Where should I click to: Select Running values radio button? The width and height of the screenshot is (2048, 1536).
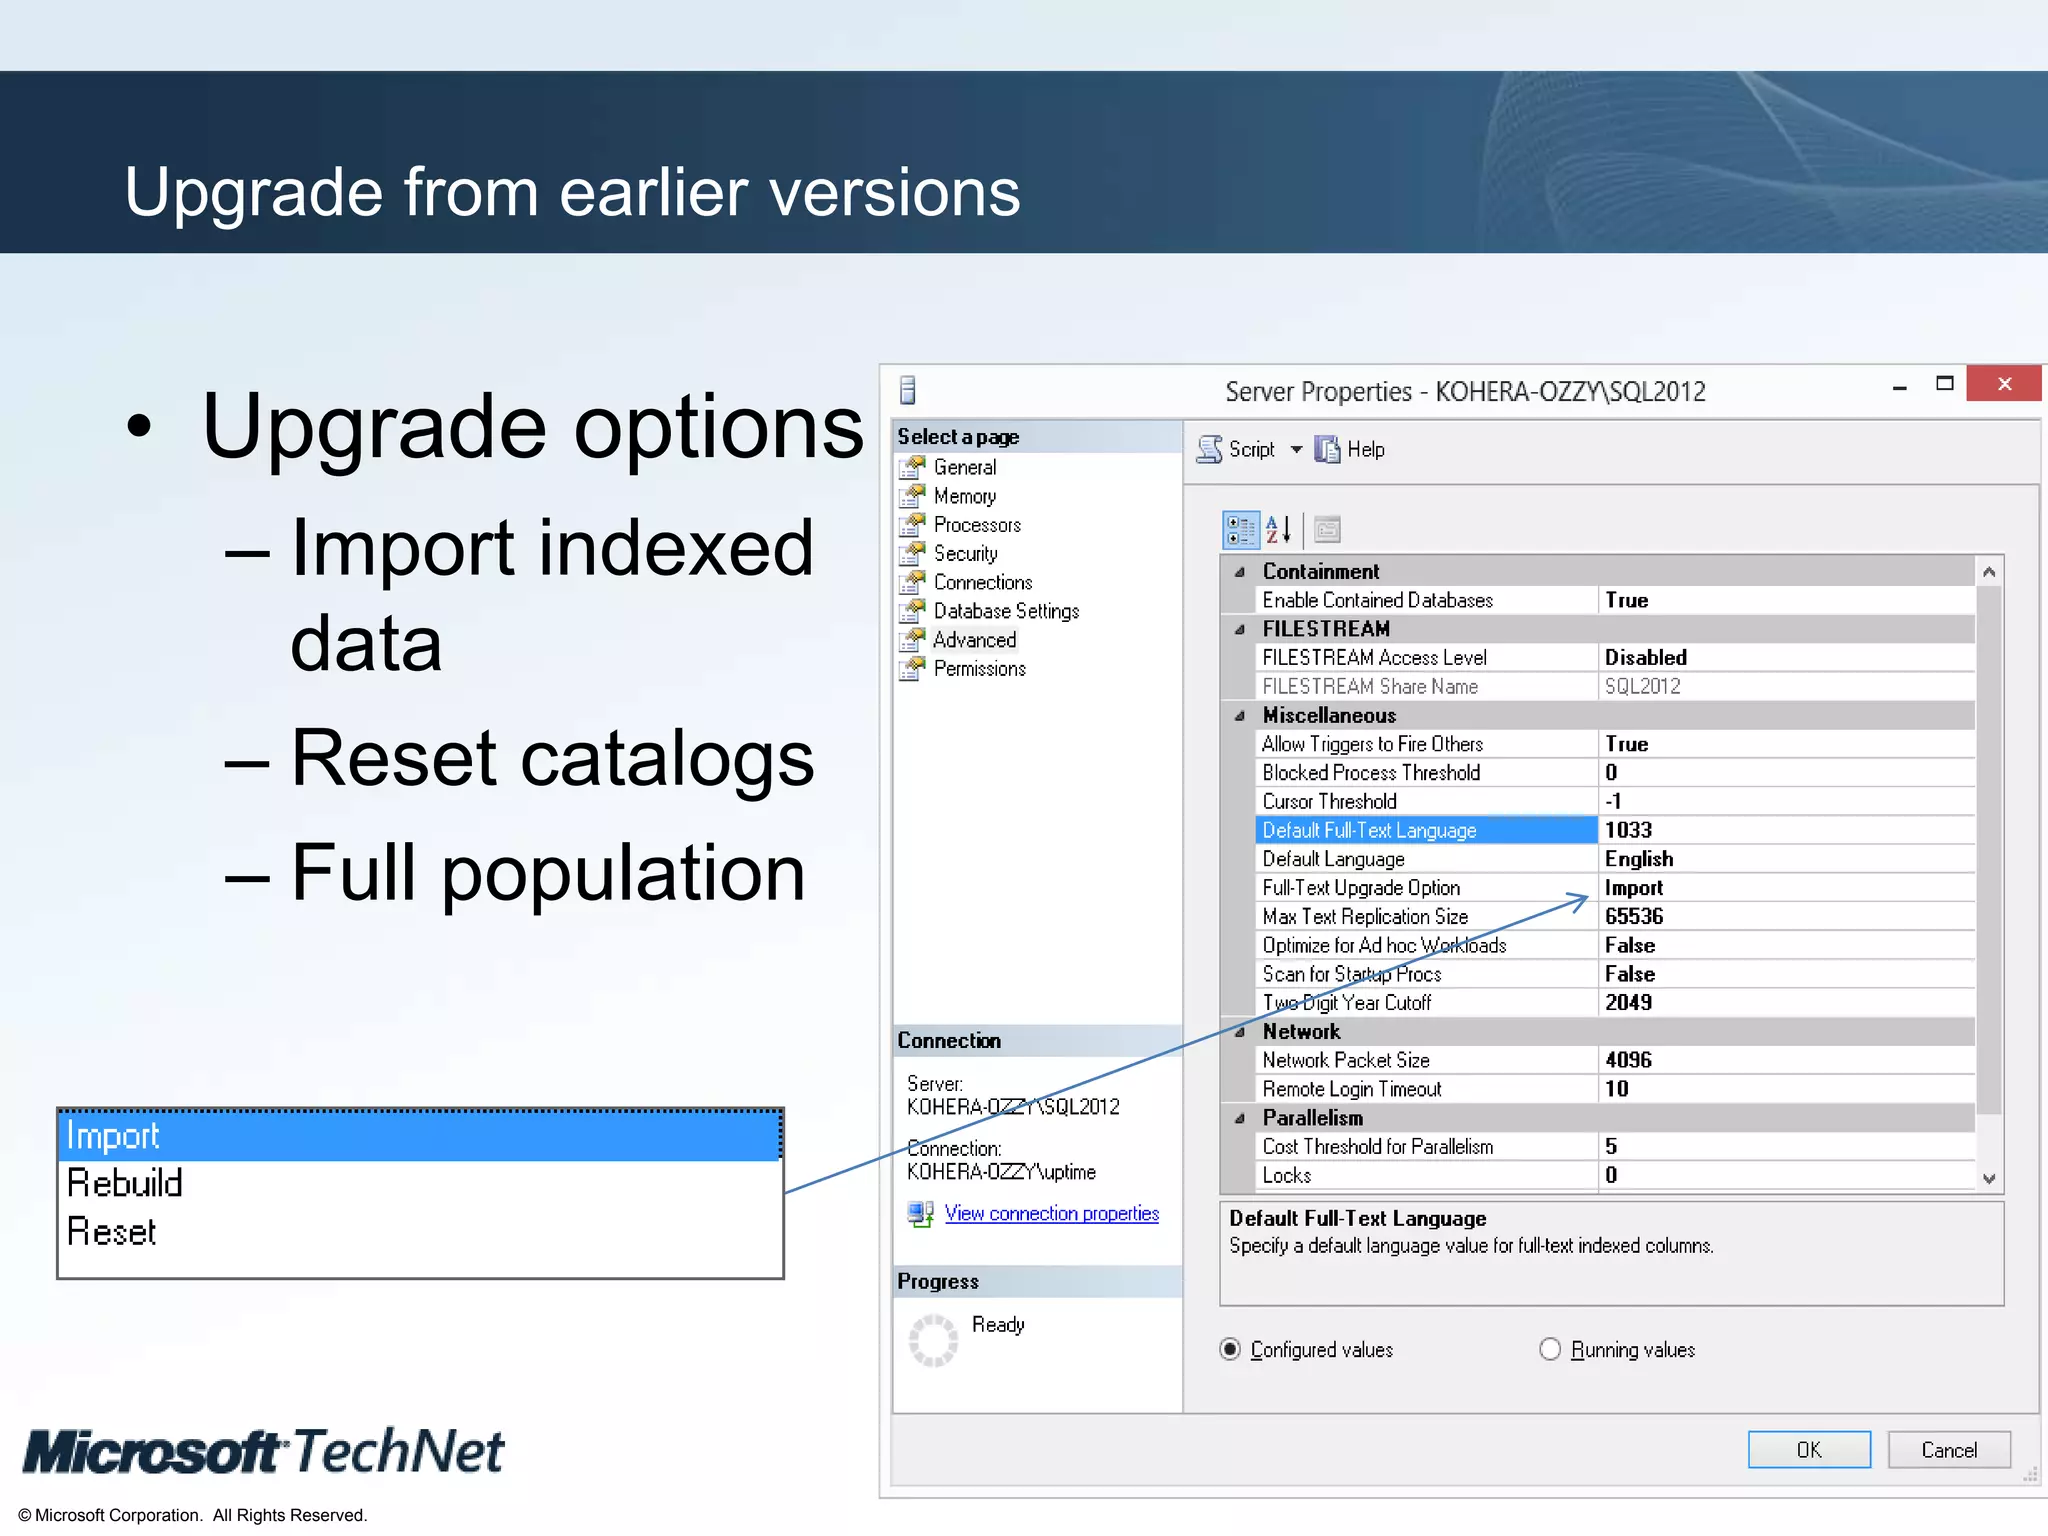tap(1550, 1350)
